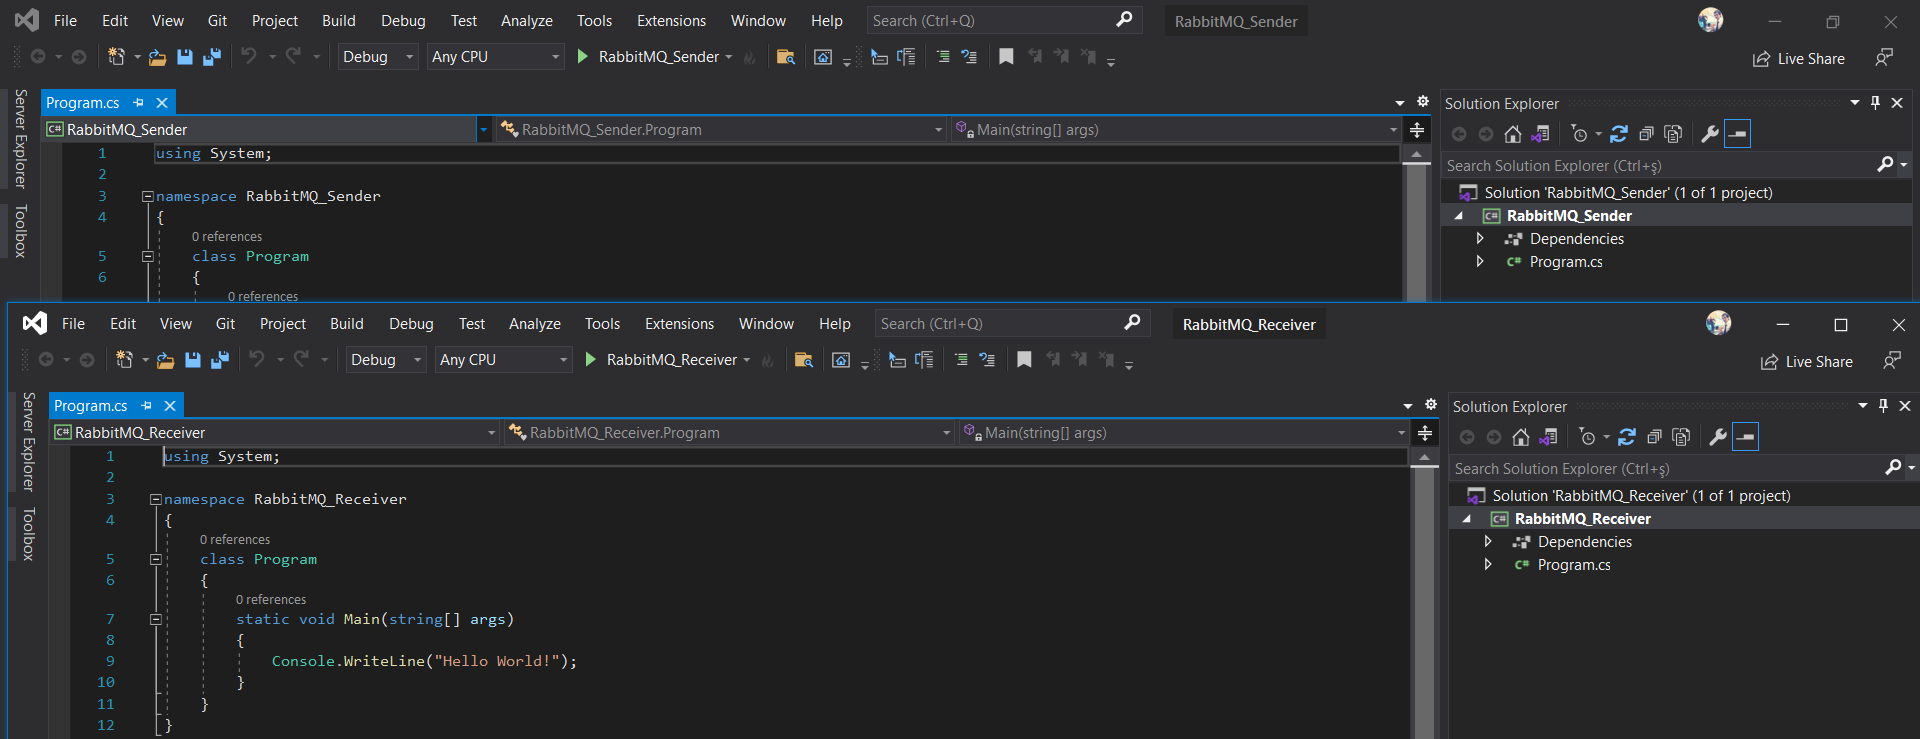Image resolution: width=1920 pixels, height=739 pixels.
Task: Click the Live Share button in Receiver window
Action: click(x=1807, y=362)
